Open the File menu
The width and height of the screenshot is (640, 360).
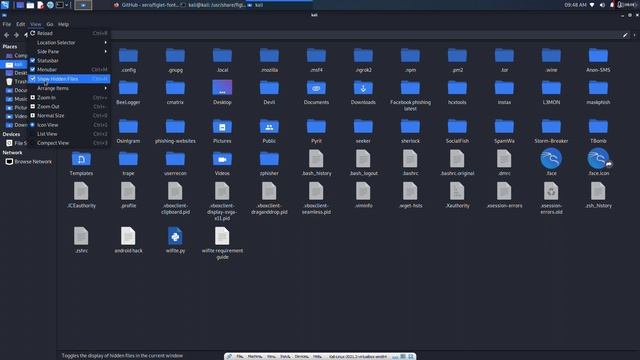pos(7,24)
